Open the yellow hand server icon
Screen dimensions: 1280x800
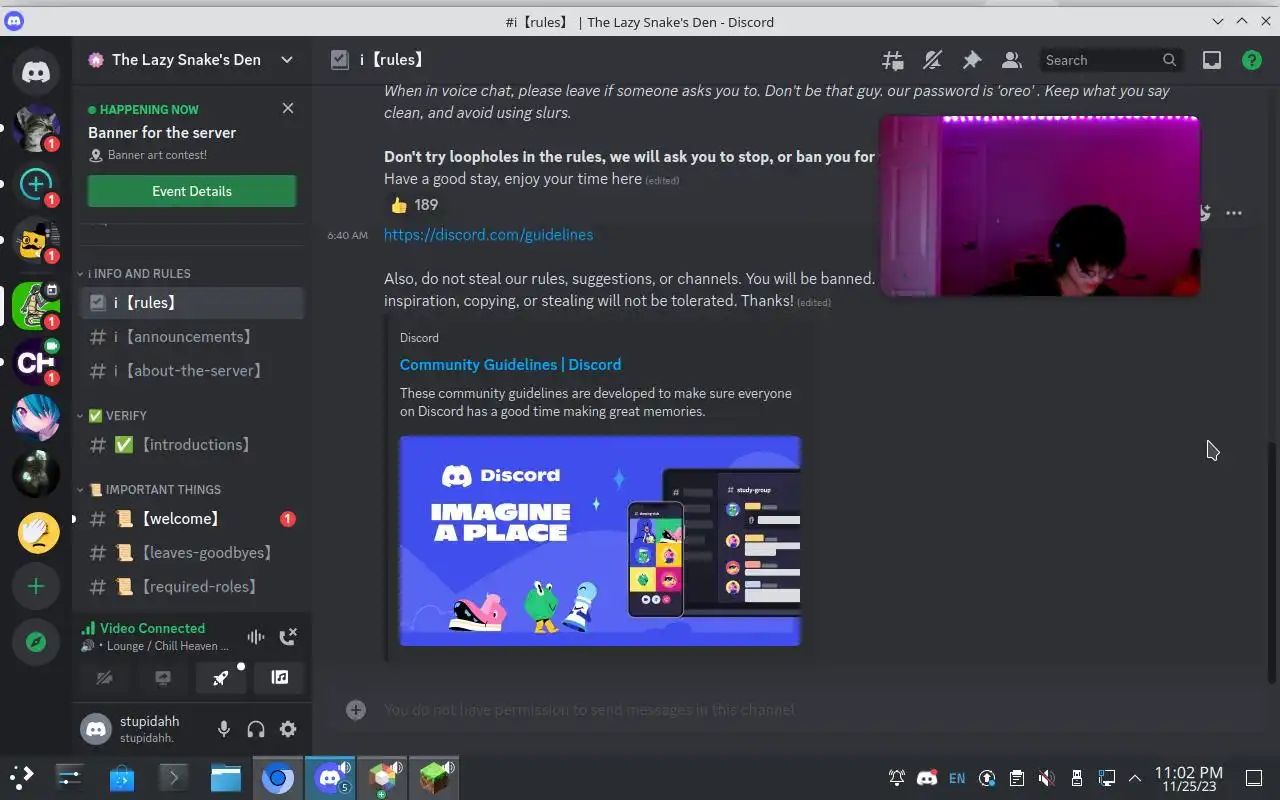pos(36,530)
